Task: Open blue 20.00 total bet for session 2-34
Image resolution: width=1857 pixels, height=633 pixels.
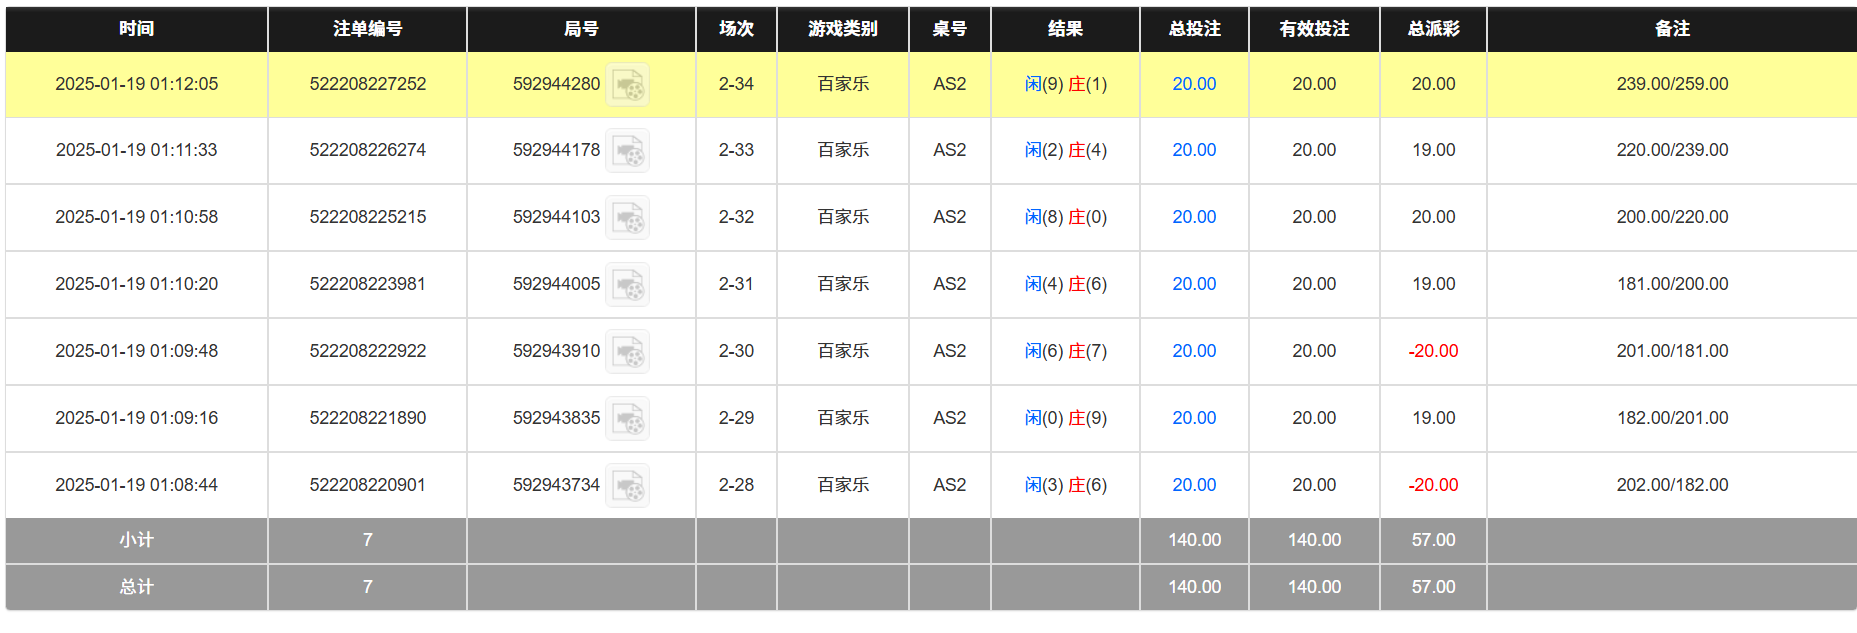Action: point(1194,84)
